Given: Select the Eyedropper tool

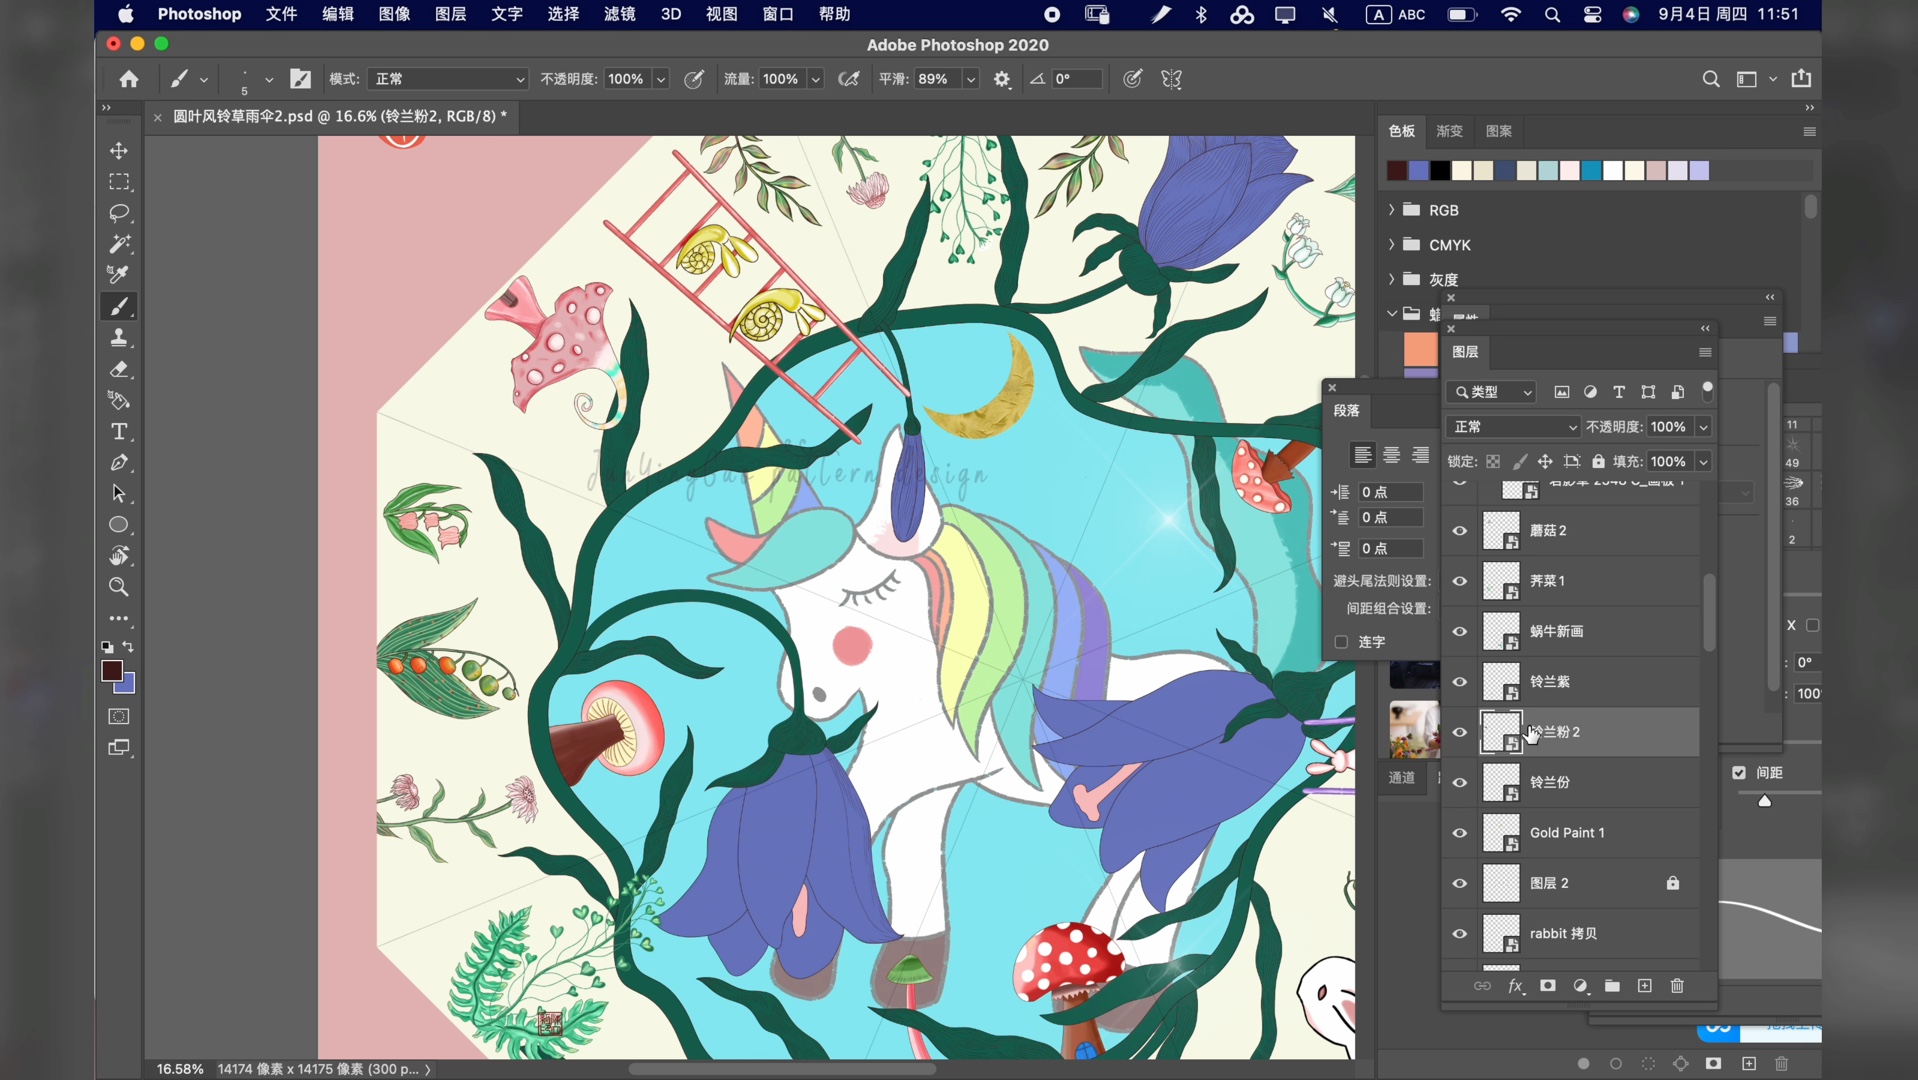Looking at the screenshot, I should click(119, 275).
